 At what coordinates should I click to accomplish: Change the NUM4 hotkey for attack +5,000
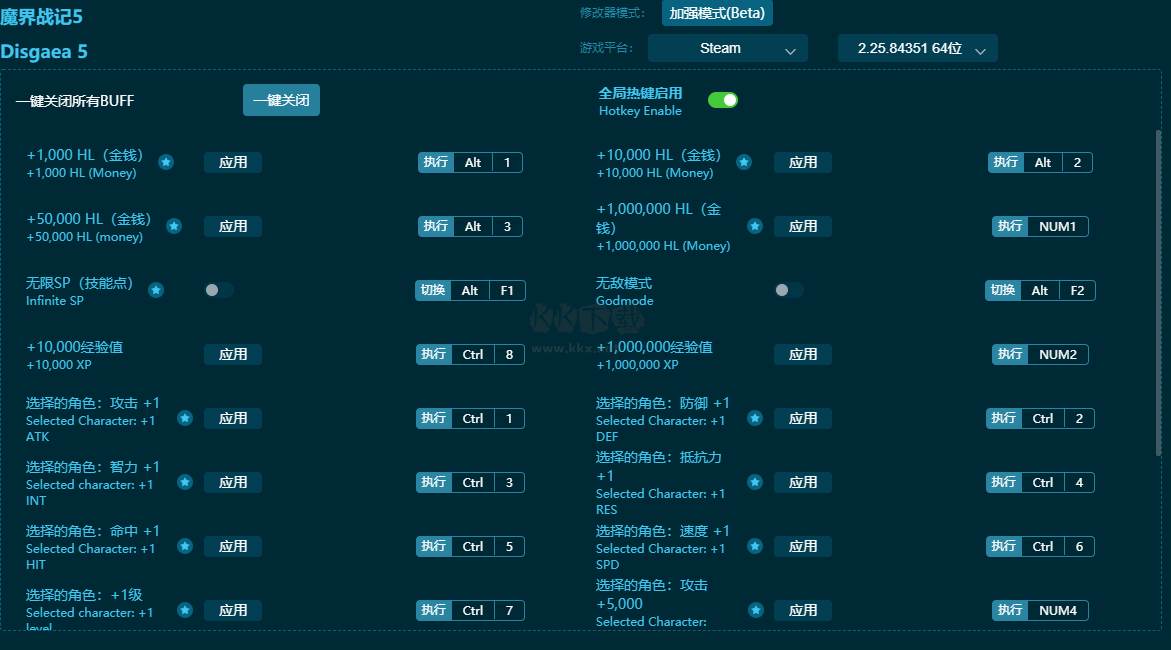click(x=1040, y=610)
